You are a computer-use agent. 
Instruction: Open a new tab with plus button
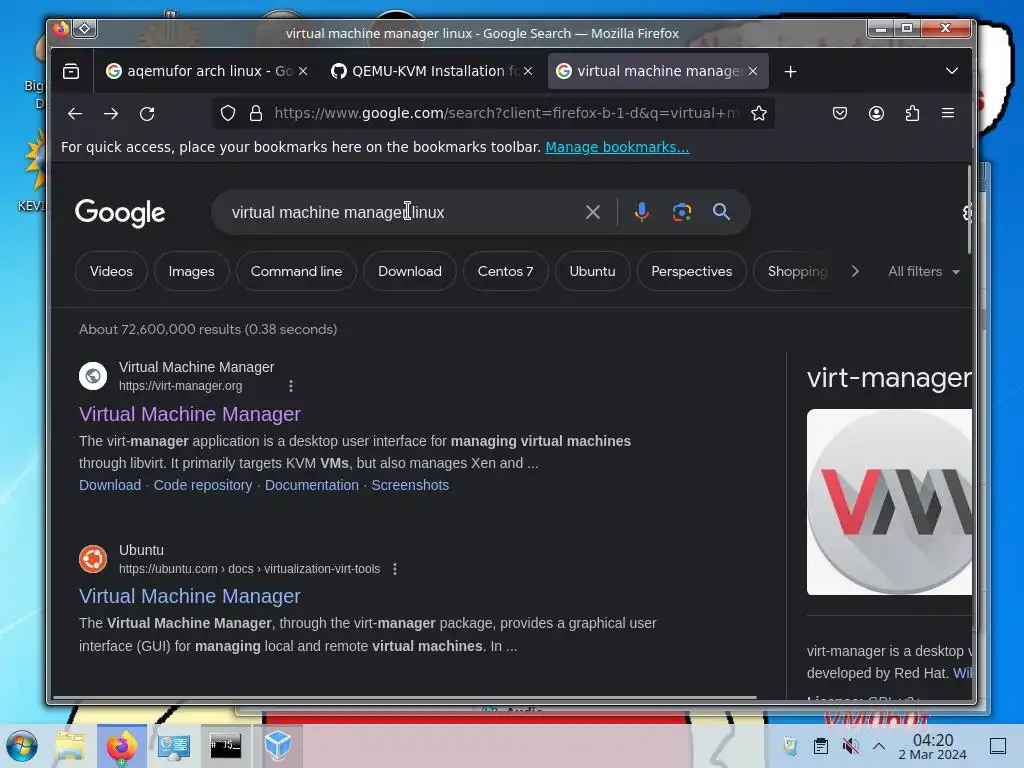[x=791, y=71]
